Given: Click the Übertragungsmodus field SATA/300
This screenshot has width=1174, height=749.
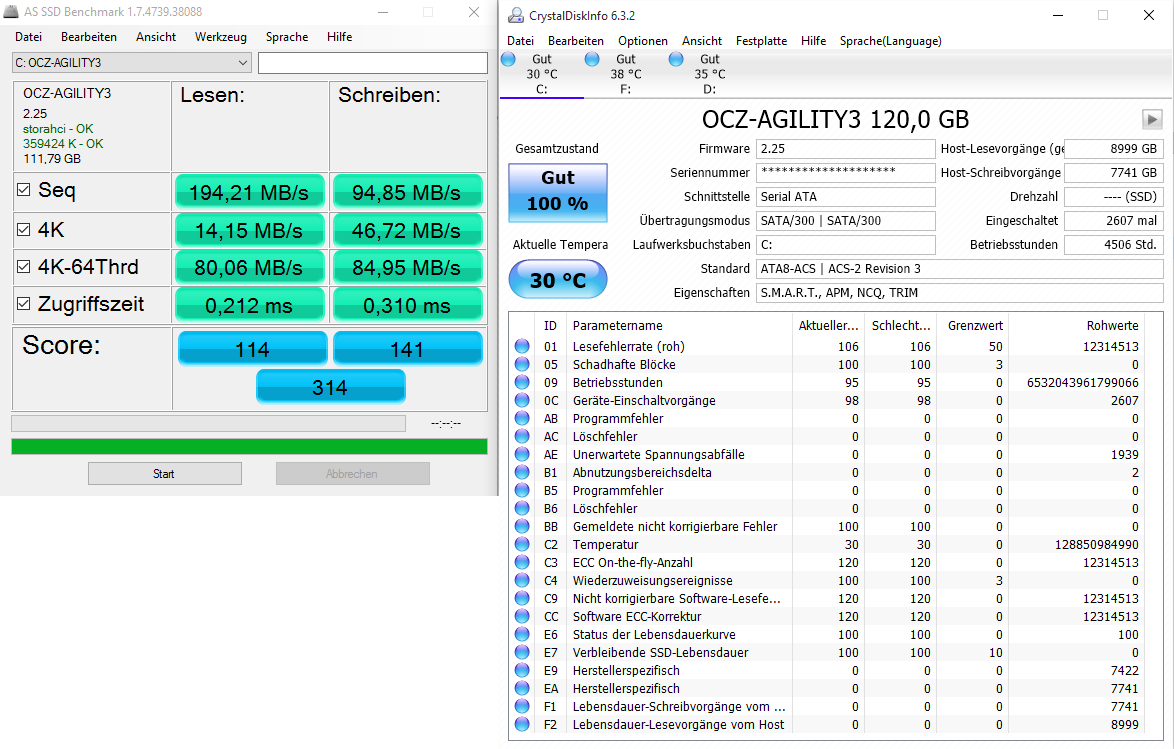Looking at the screenshot, I should pyautogui.click(x=845, y=221).
